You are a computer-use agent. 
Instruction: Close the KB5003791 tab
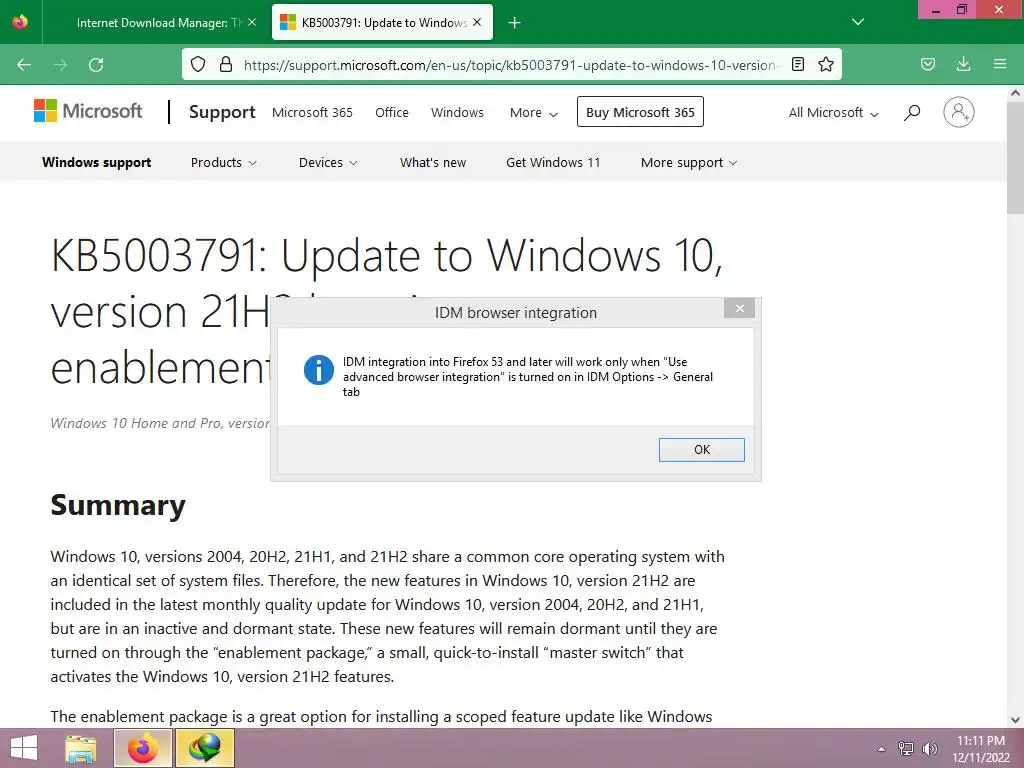477,23
